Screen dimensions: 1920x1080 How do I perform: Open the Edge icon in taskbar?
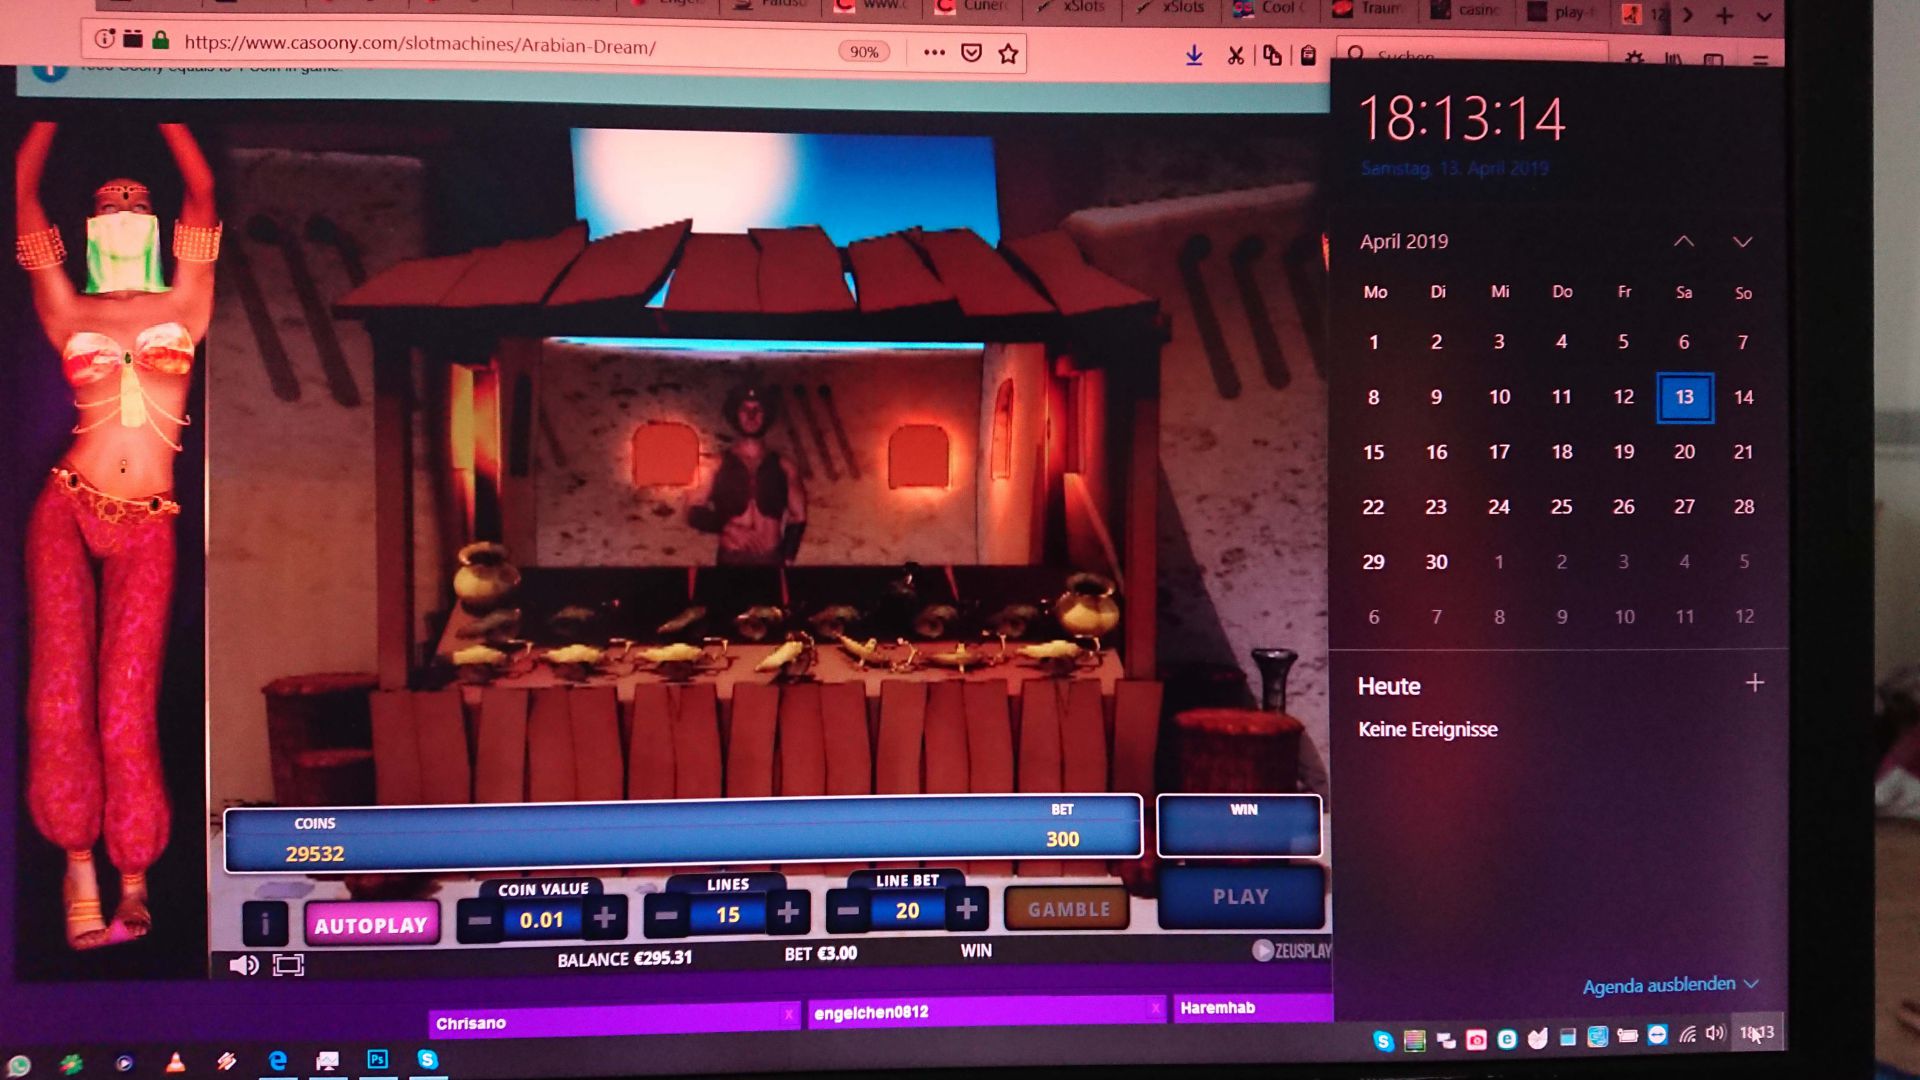tap(278, 1060)
